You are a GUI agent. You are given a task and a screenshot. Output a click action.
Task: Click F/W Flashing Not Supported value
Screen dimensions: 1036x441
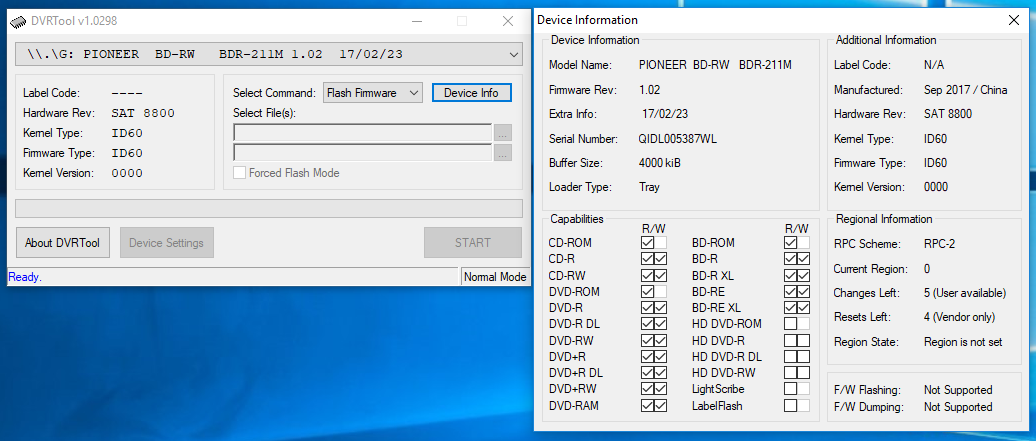(958, 390)
